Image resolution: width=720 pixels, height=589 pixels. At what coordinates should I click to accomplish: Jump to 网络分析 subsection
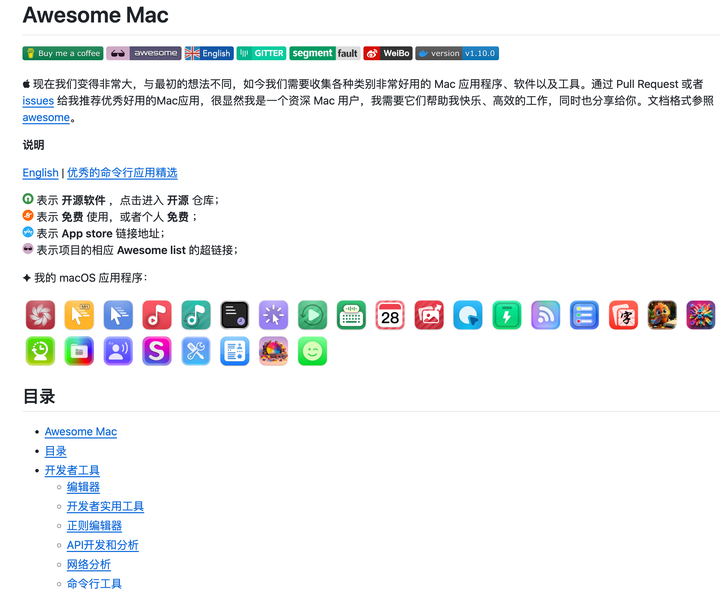pos(89,564)
